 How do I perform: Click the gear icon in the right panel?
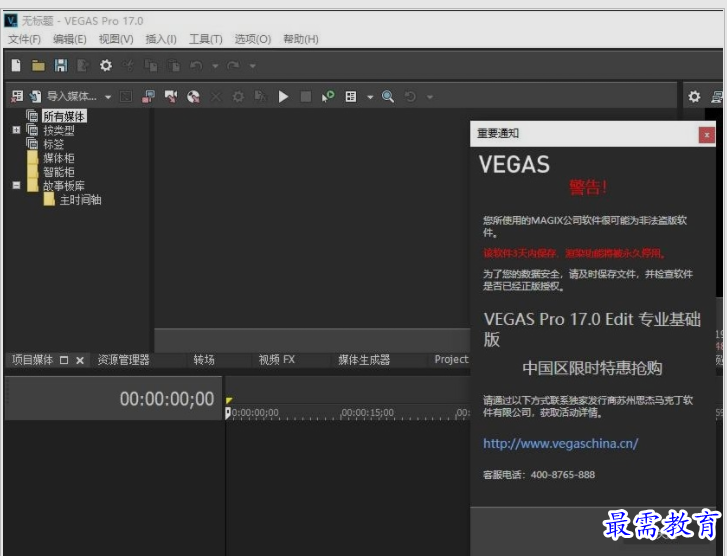point(694,96)
